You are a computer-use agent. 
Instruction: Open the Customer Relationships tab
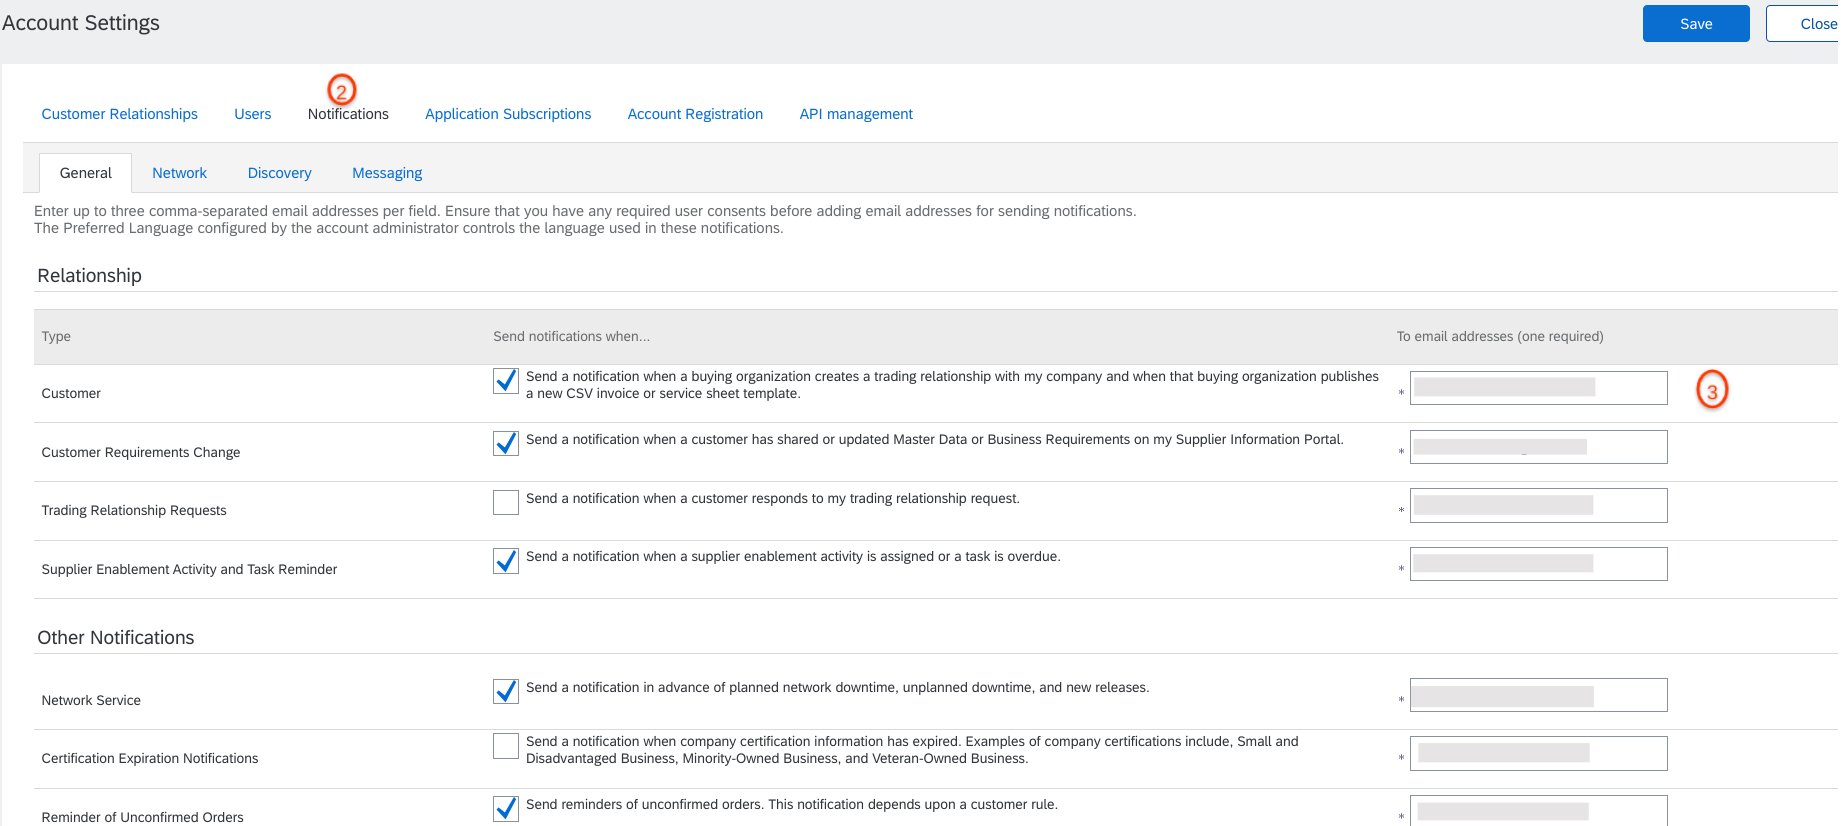pos(120,114)
